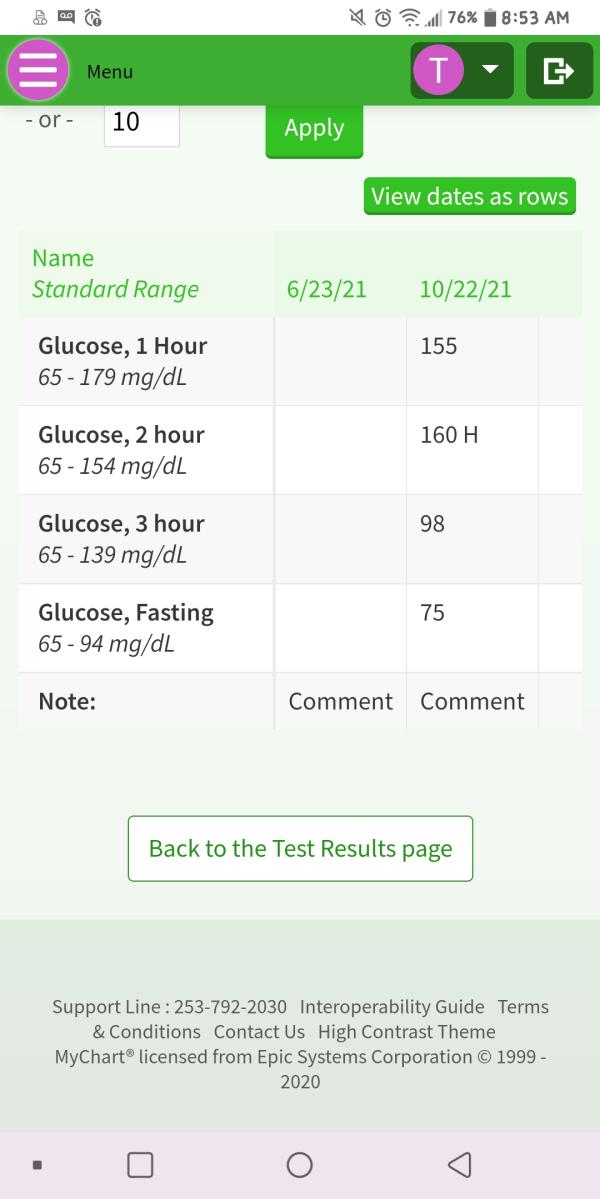Click Back to the Test Results page
Image resolution: width=600 pixels, height=1199 pixels.
click(300, 849)
